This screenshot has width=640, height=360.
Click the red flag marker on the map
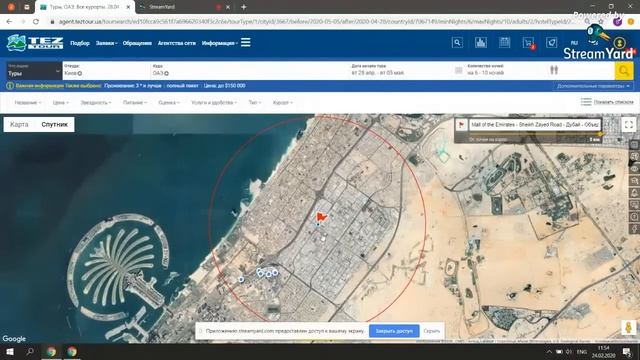321,217
